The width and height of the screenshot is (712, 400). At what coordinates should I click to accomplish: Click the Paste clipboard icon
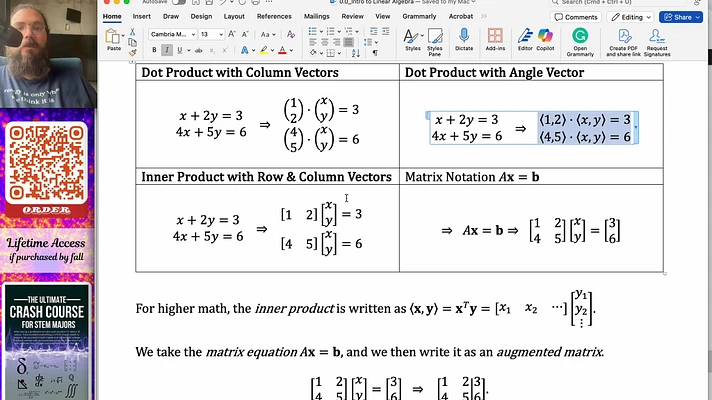click(112, 36)
